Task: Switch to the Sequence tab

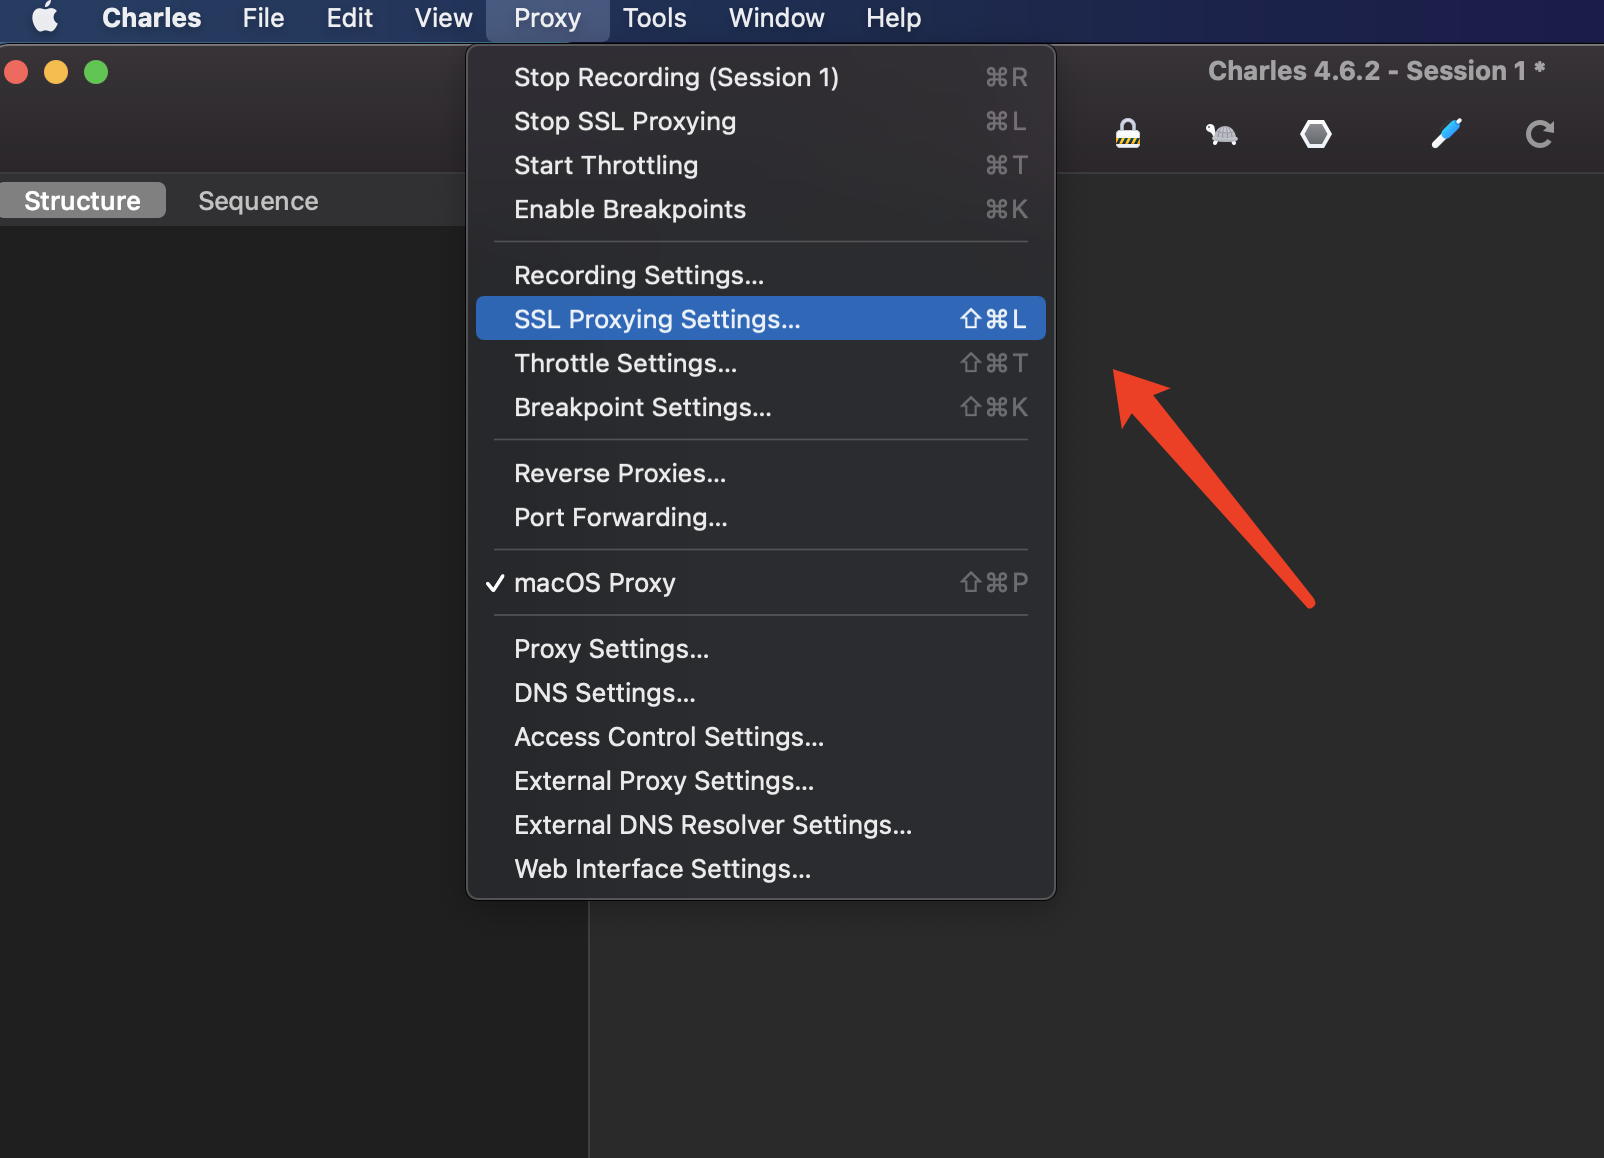Action: click(x=258, y=201)
